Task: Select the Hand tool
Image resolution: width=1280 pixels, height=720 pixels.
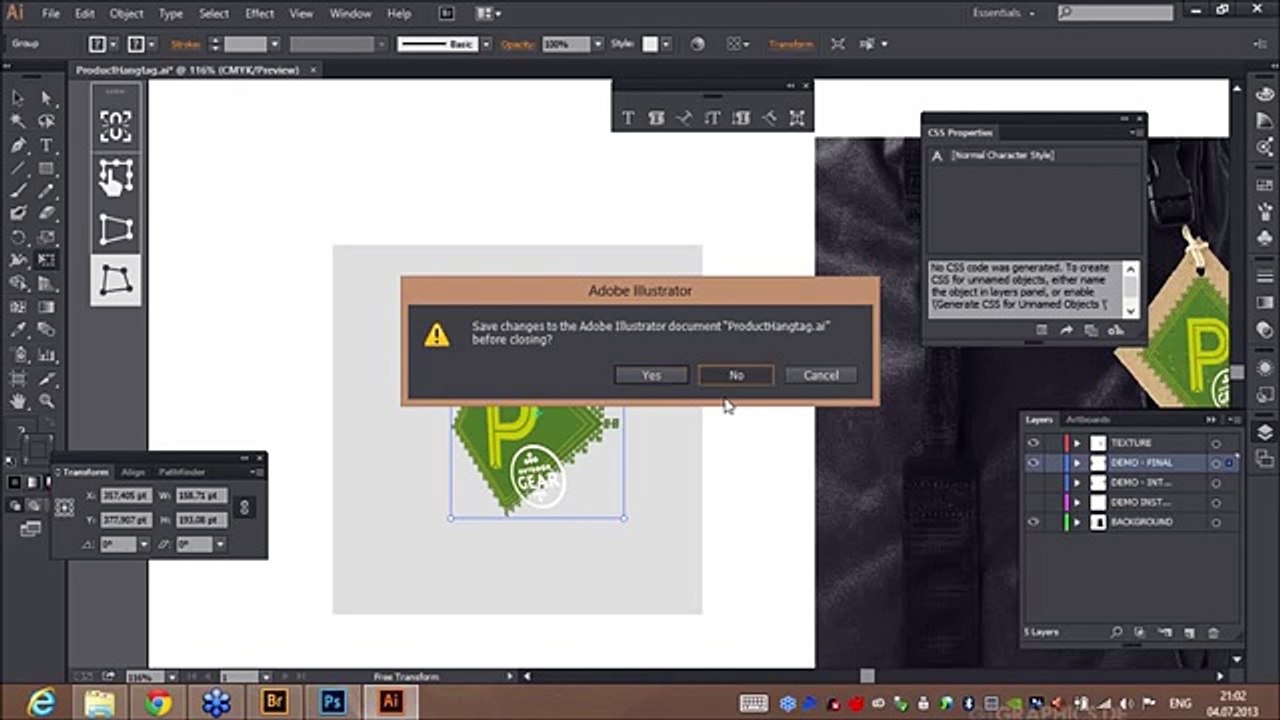Action: tap(18, 401)
